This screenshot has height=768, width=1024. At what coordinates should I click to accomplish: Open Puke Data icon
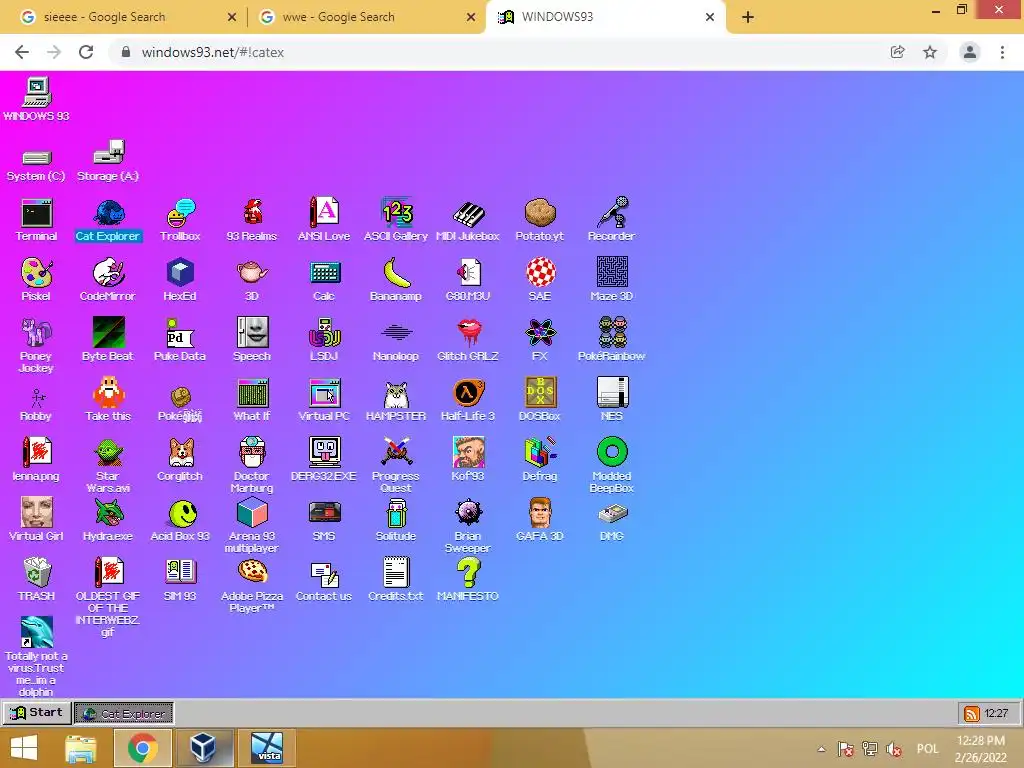pyautogui.click(x=180, y=339)
